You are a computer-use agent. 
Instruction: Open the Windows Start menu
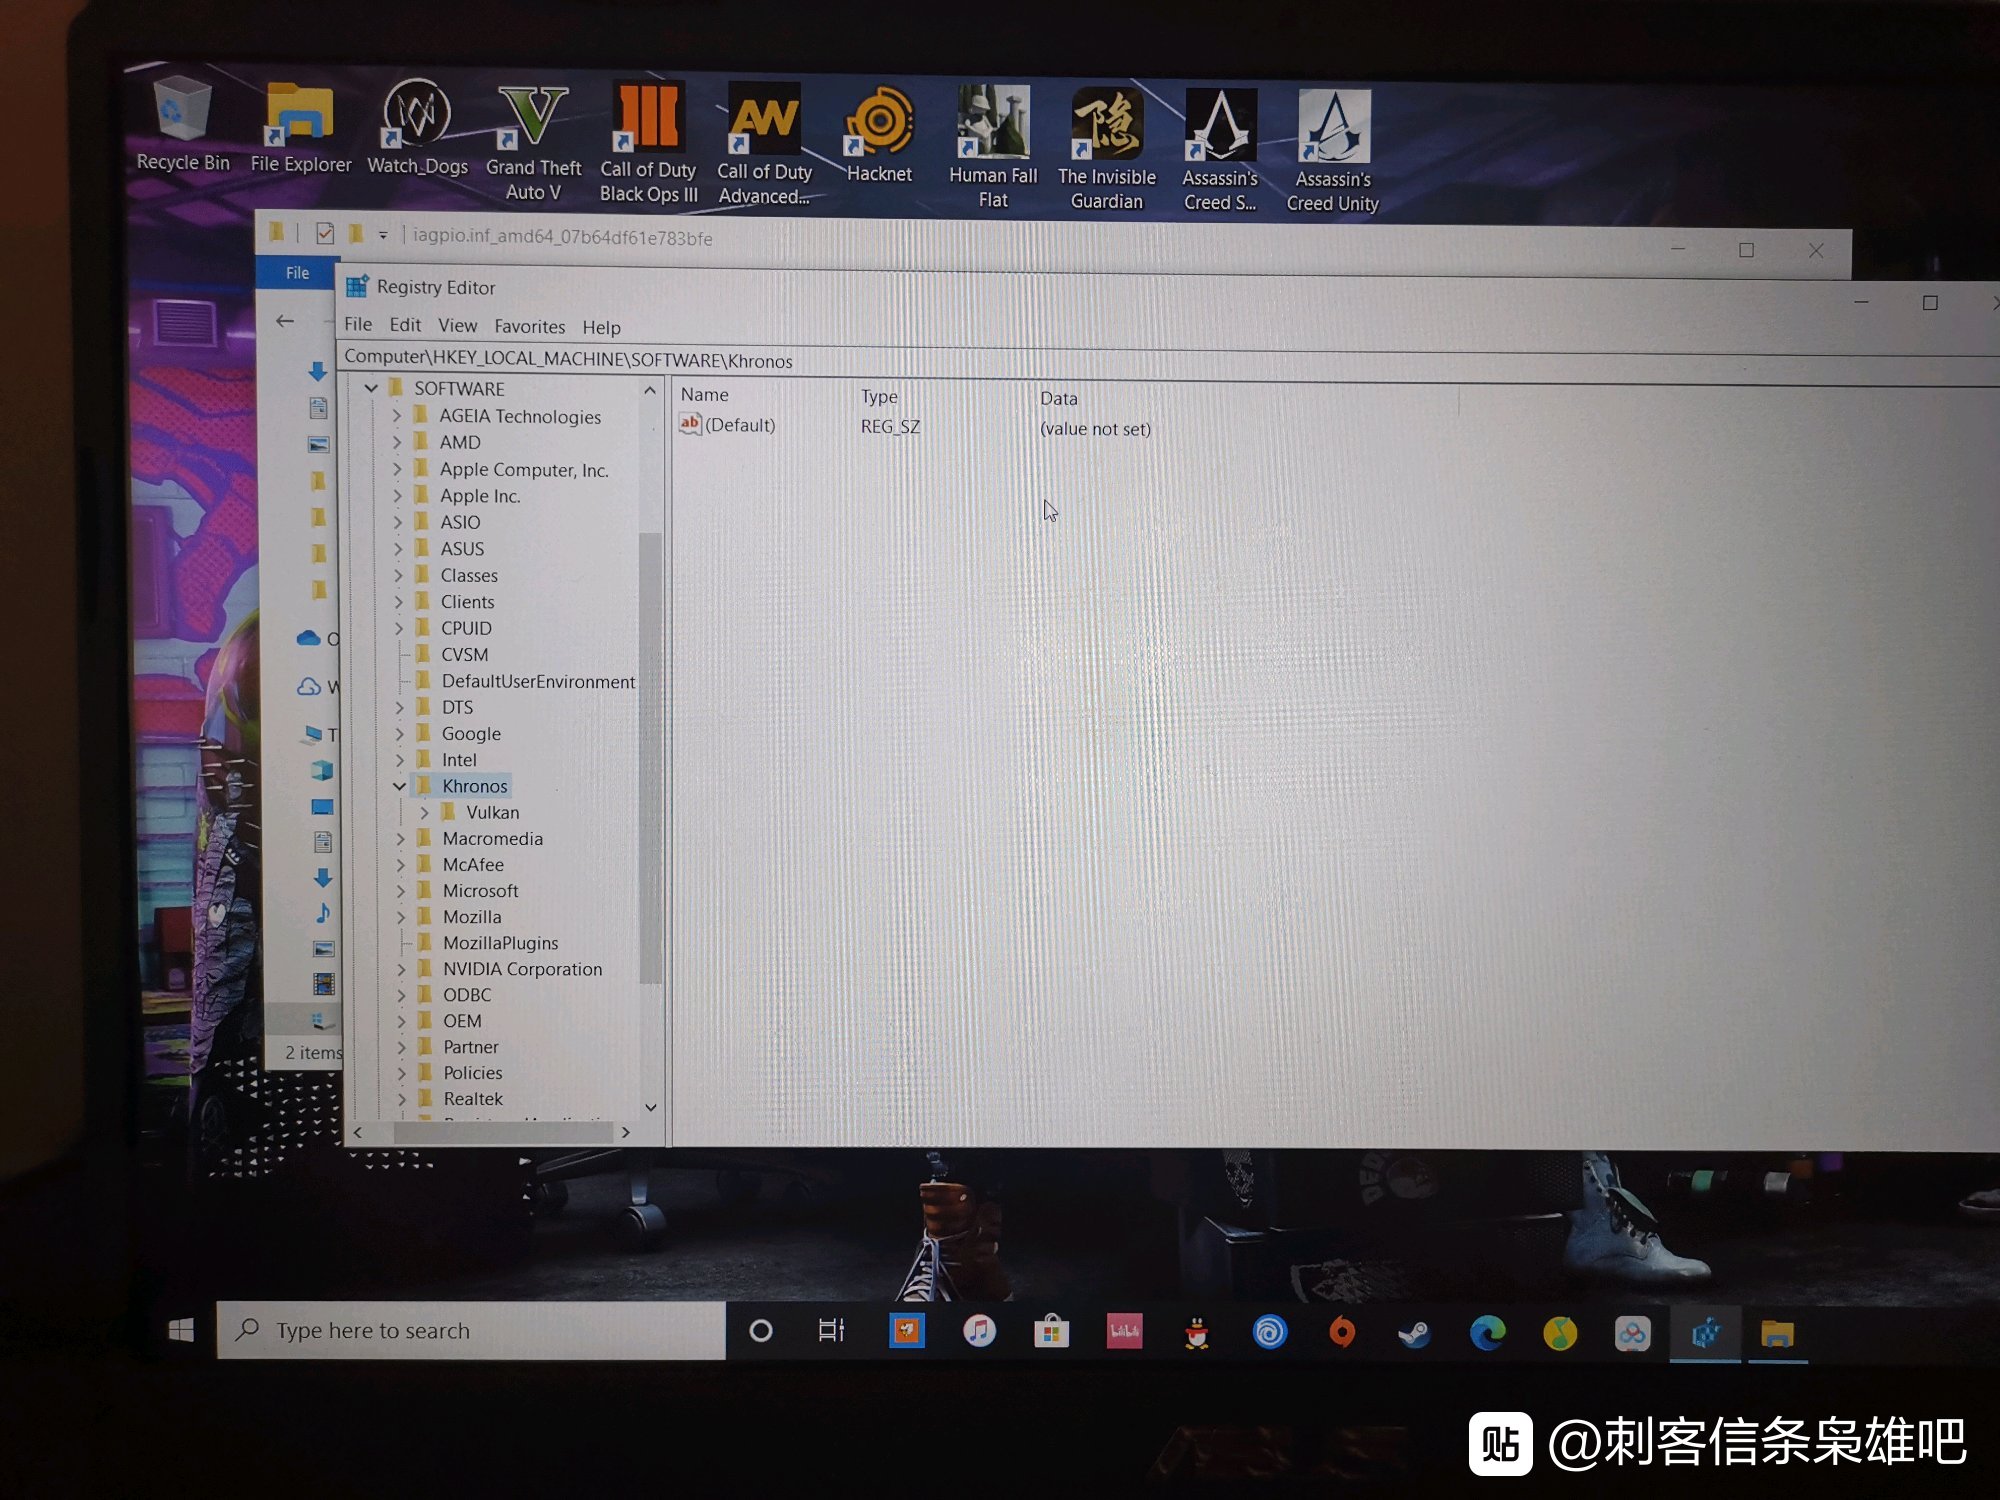(x=181, y=1330)
